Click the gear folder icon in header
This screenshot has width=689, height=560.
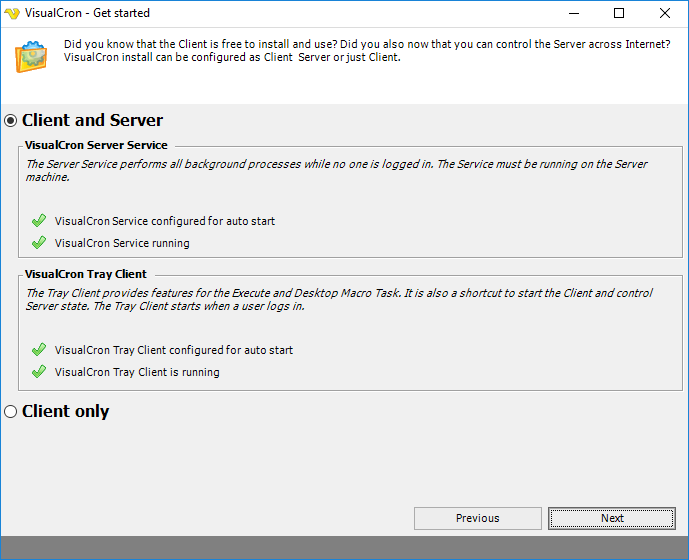[31, 56]
